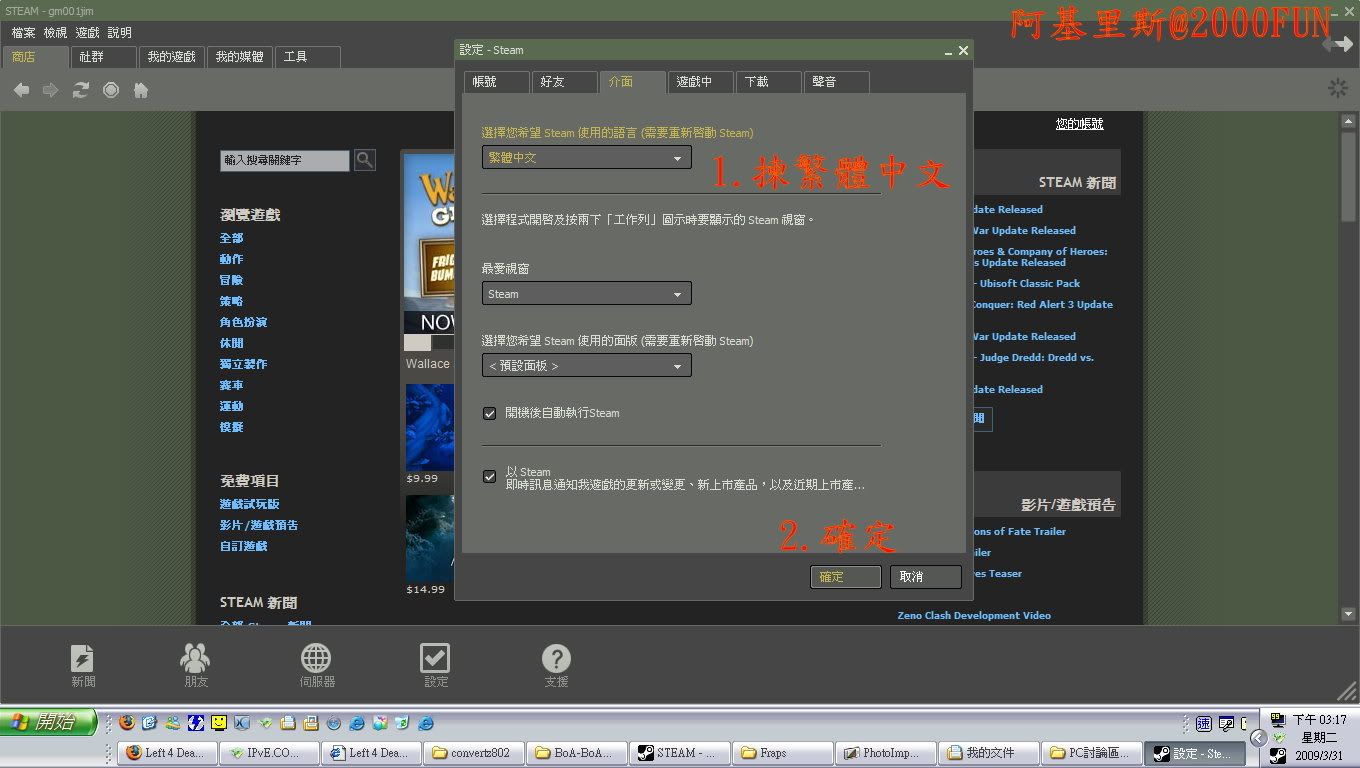Click the 取消 (Cancel) button
Image resolution: width=1360 pixels, height=768 pixels.
(x=925, y=577)
